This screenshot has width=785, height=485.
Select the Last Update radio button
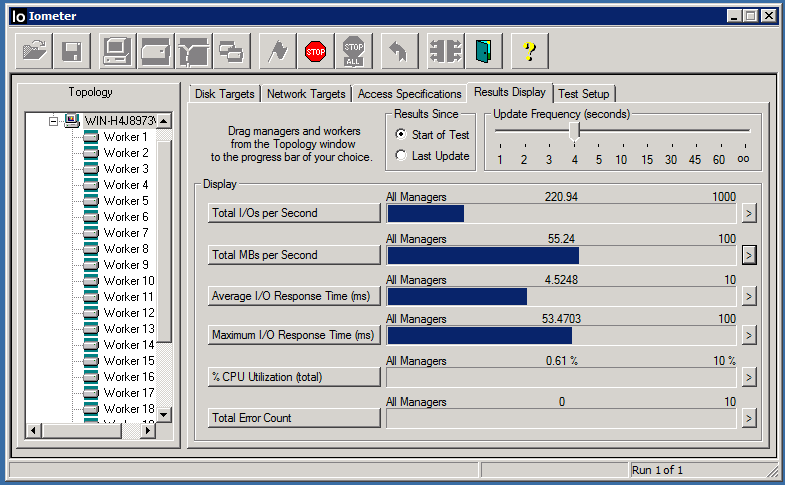(401, 156)
